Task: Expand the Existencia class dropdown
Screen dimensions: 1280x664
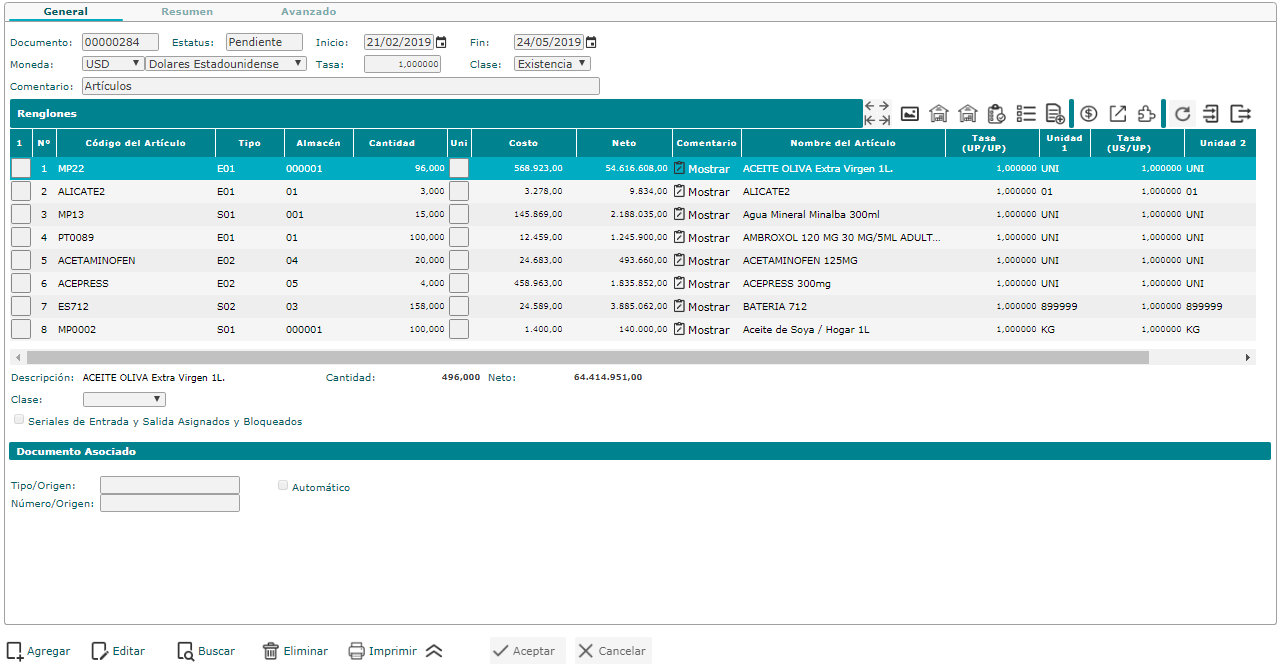Action: [x=552, y=64]
